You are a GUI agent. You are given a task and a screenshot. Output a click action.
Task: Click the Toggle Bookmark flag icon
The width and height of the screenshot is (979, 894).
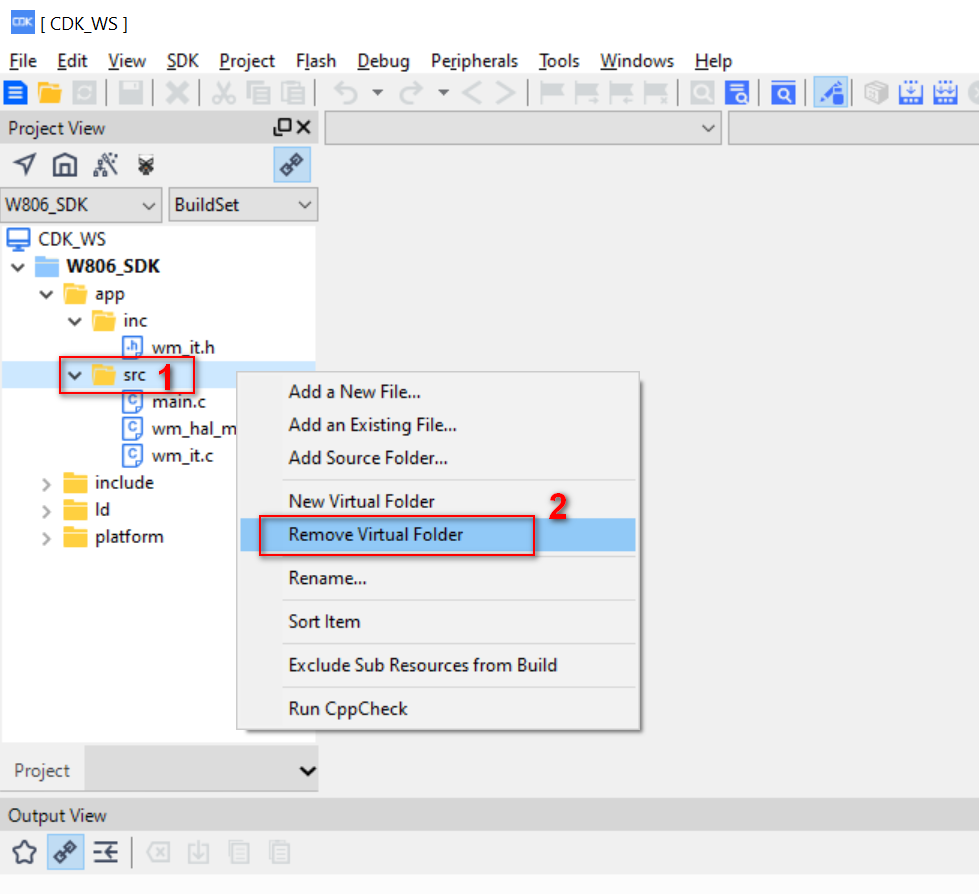(x=552, y=93)
